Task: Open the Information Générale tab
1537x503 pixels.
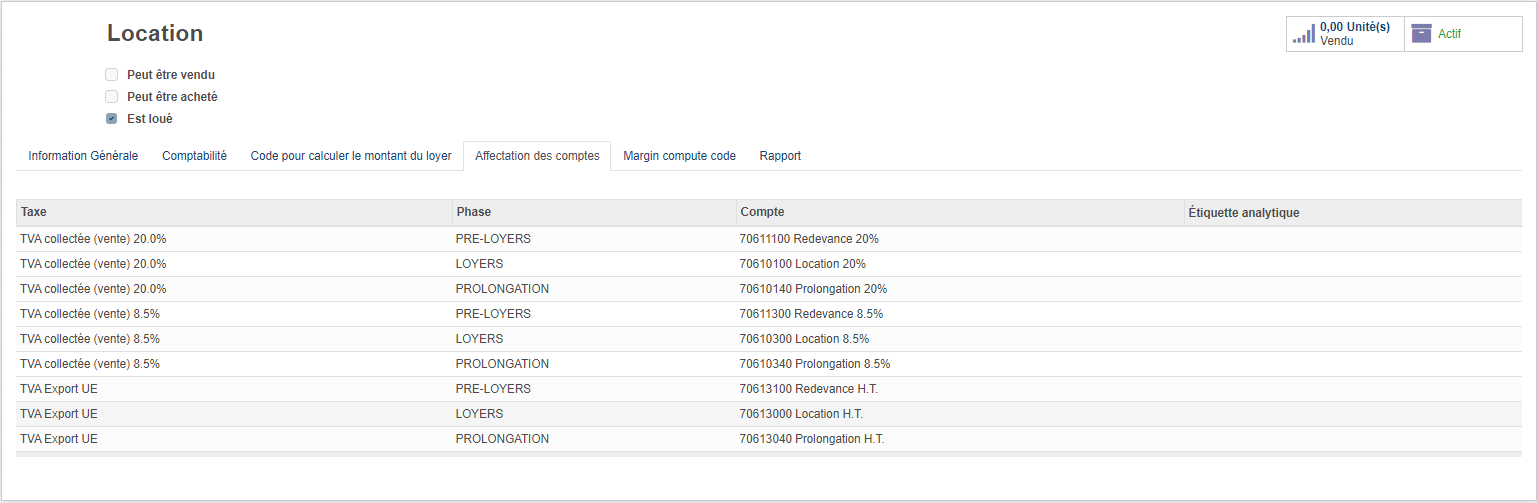Action: 83,156
